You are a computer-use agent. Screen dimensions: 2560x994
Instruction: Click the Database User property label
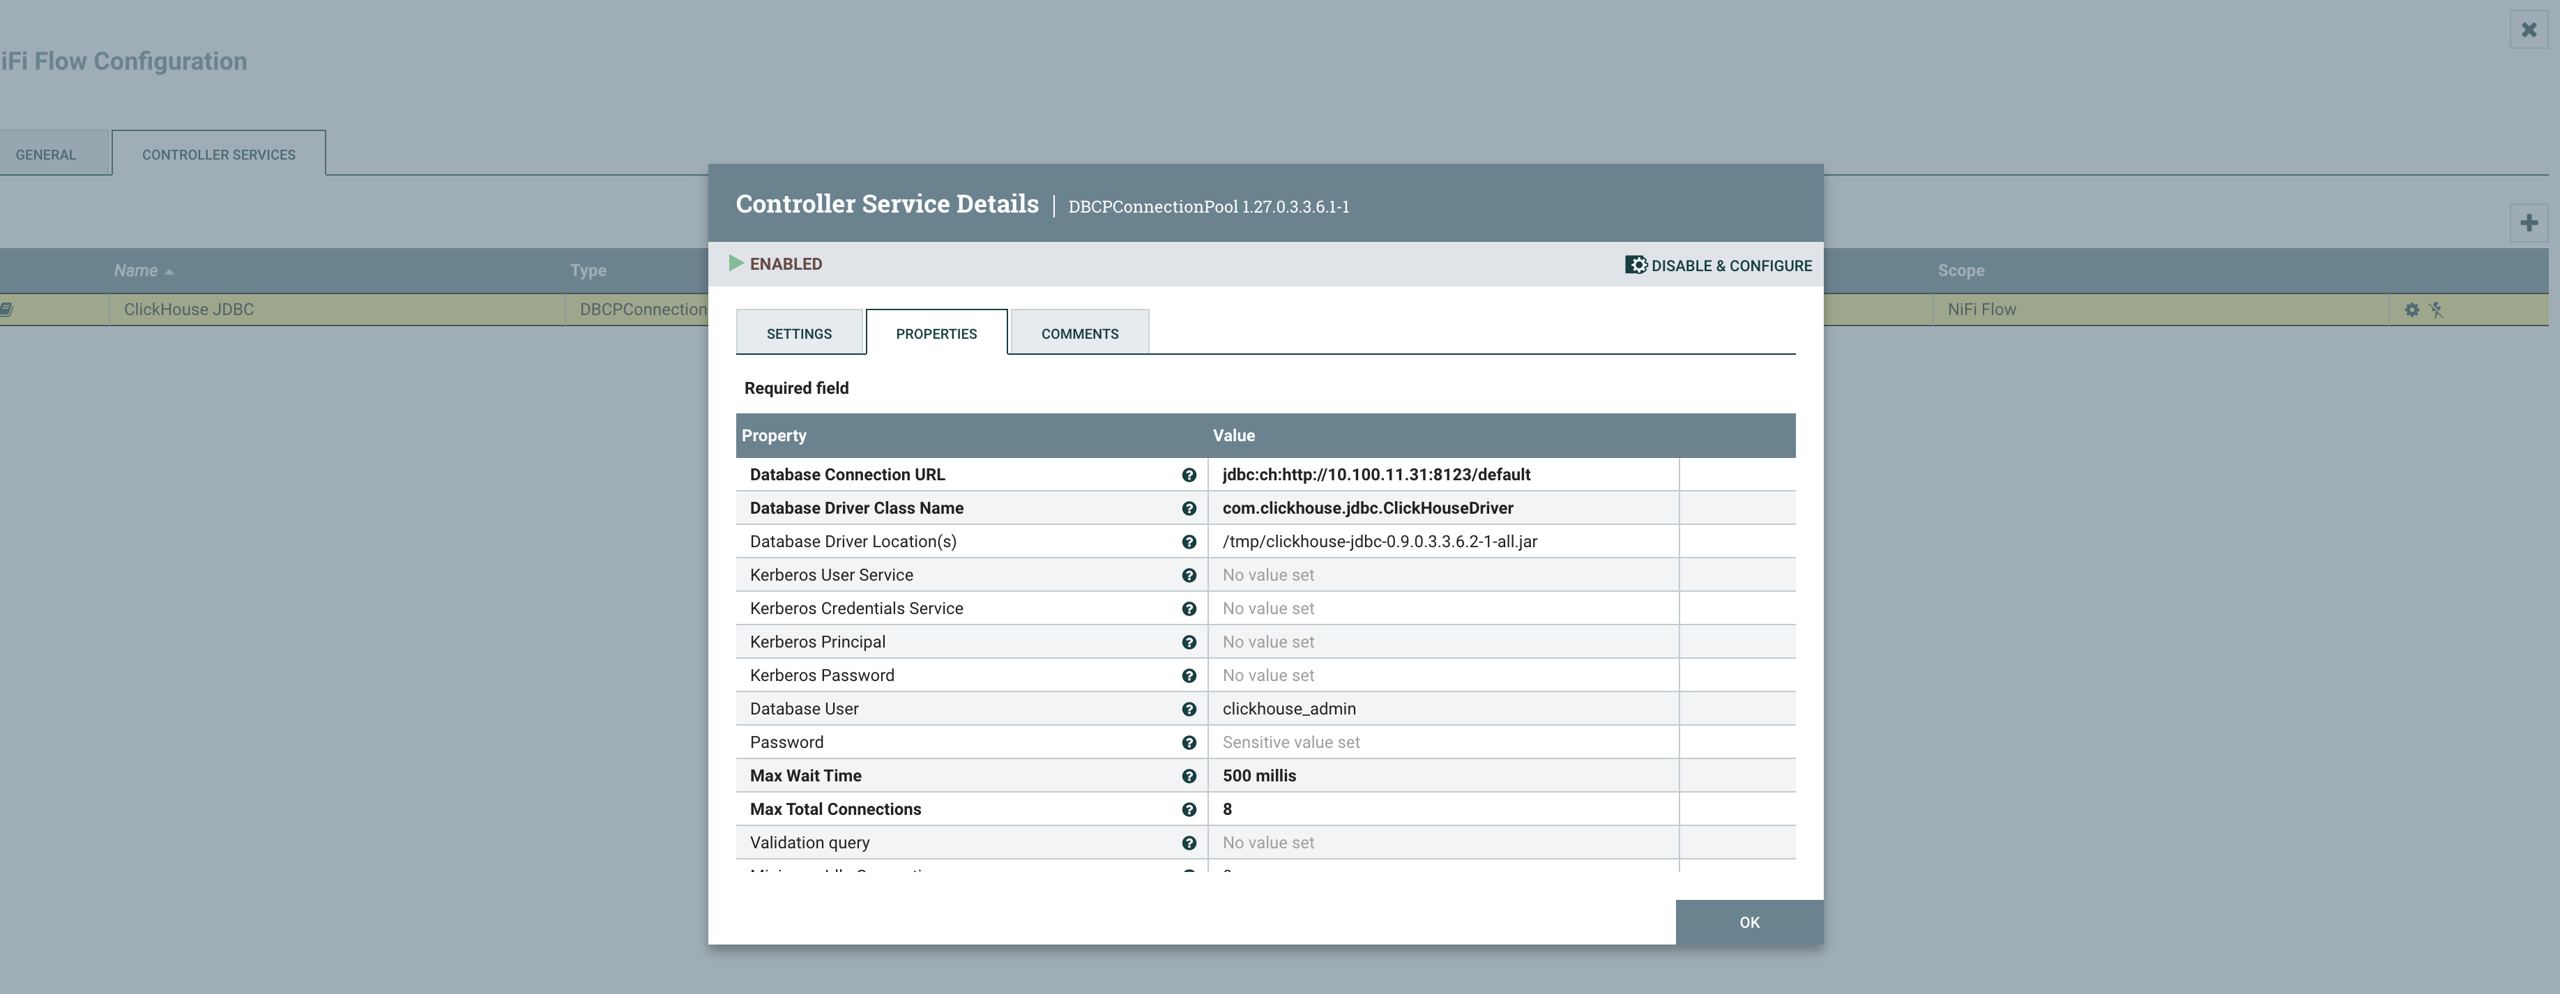(x=805, y=709)
